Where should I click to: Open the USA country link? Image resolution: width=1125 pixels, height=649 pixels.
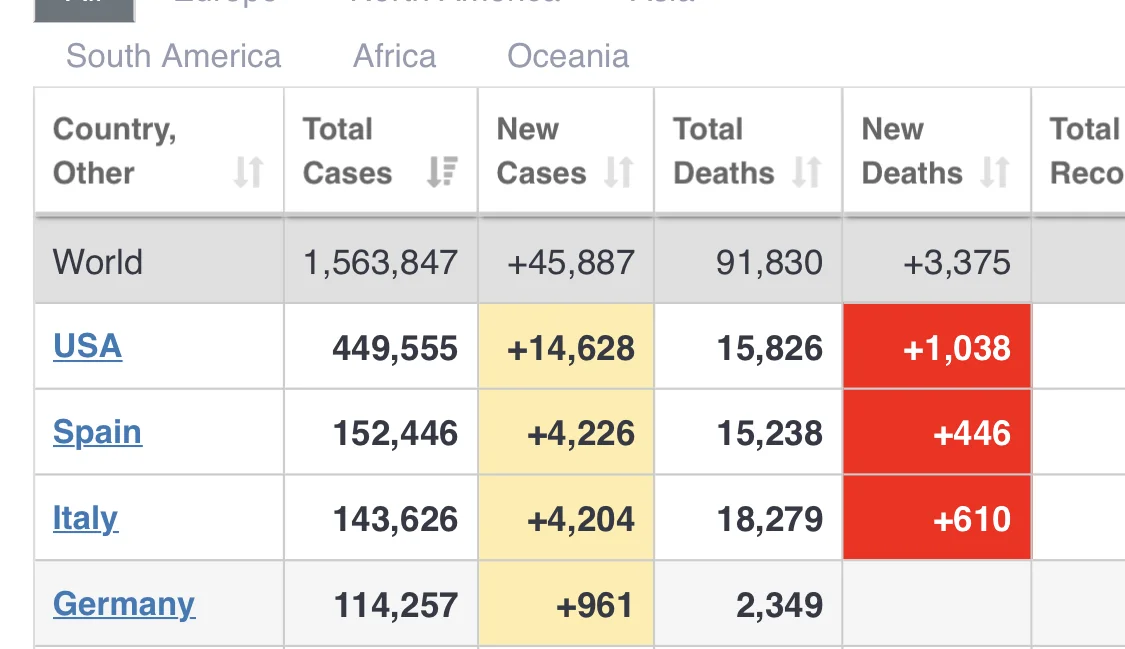[x=87, y=346]
